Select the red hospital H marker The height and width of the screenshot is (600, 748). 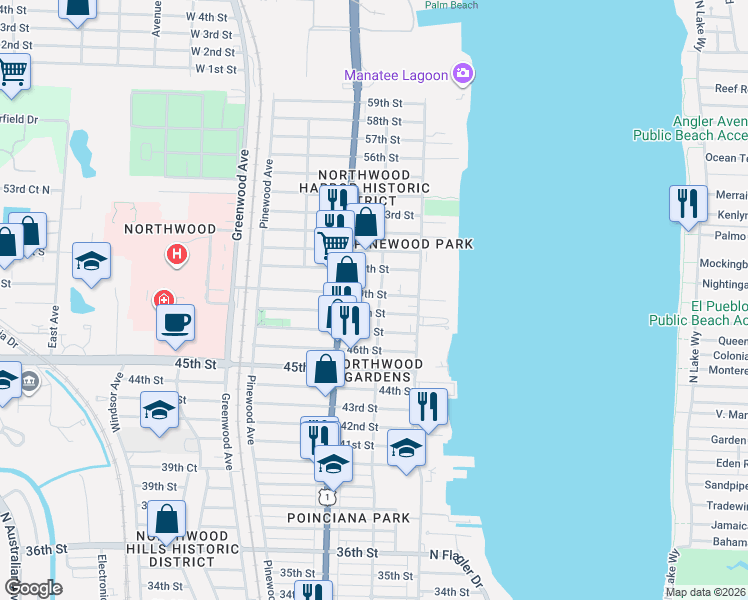(x=177, y=254)
